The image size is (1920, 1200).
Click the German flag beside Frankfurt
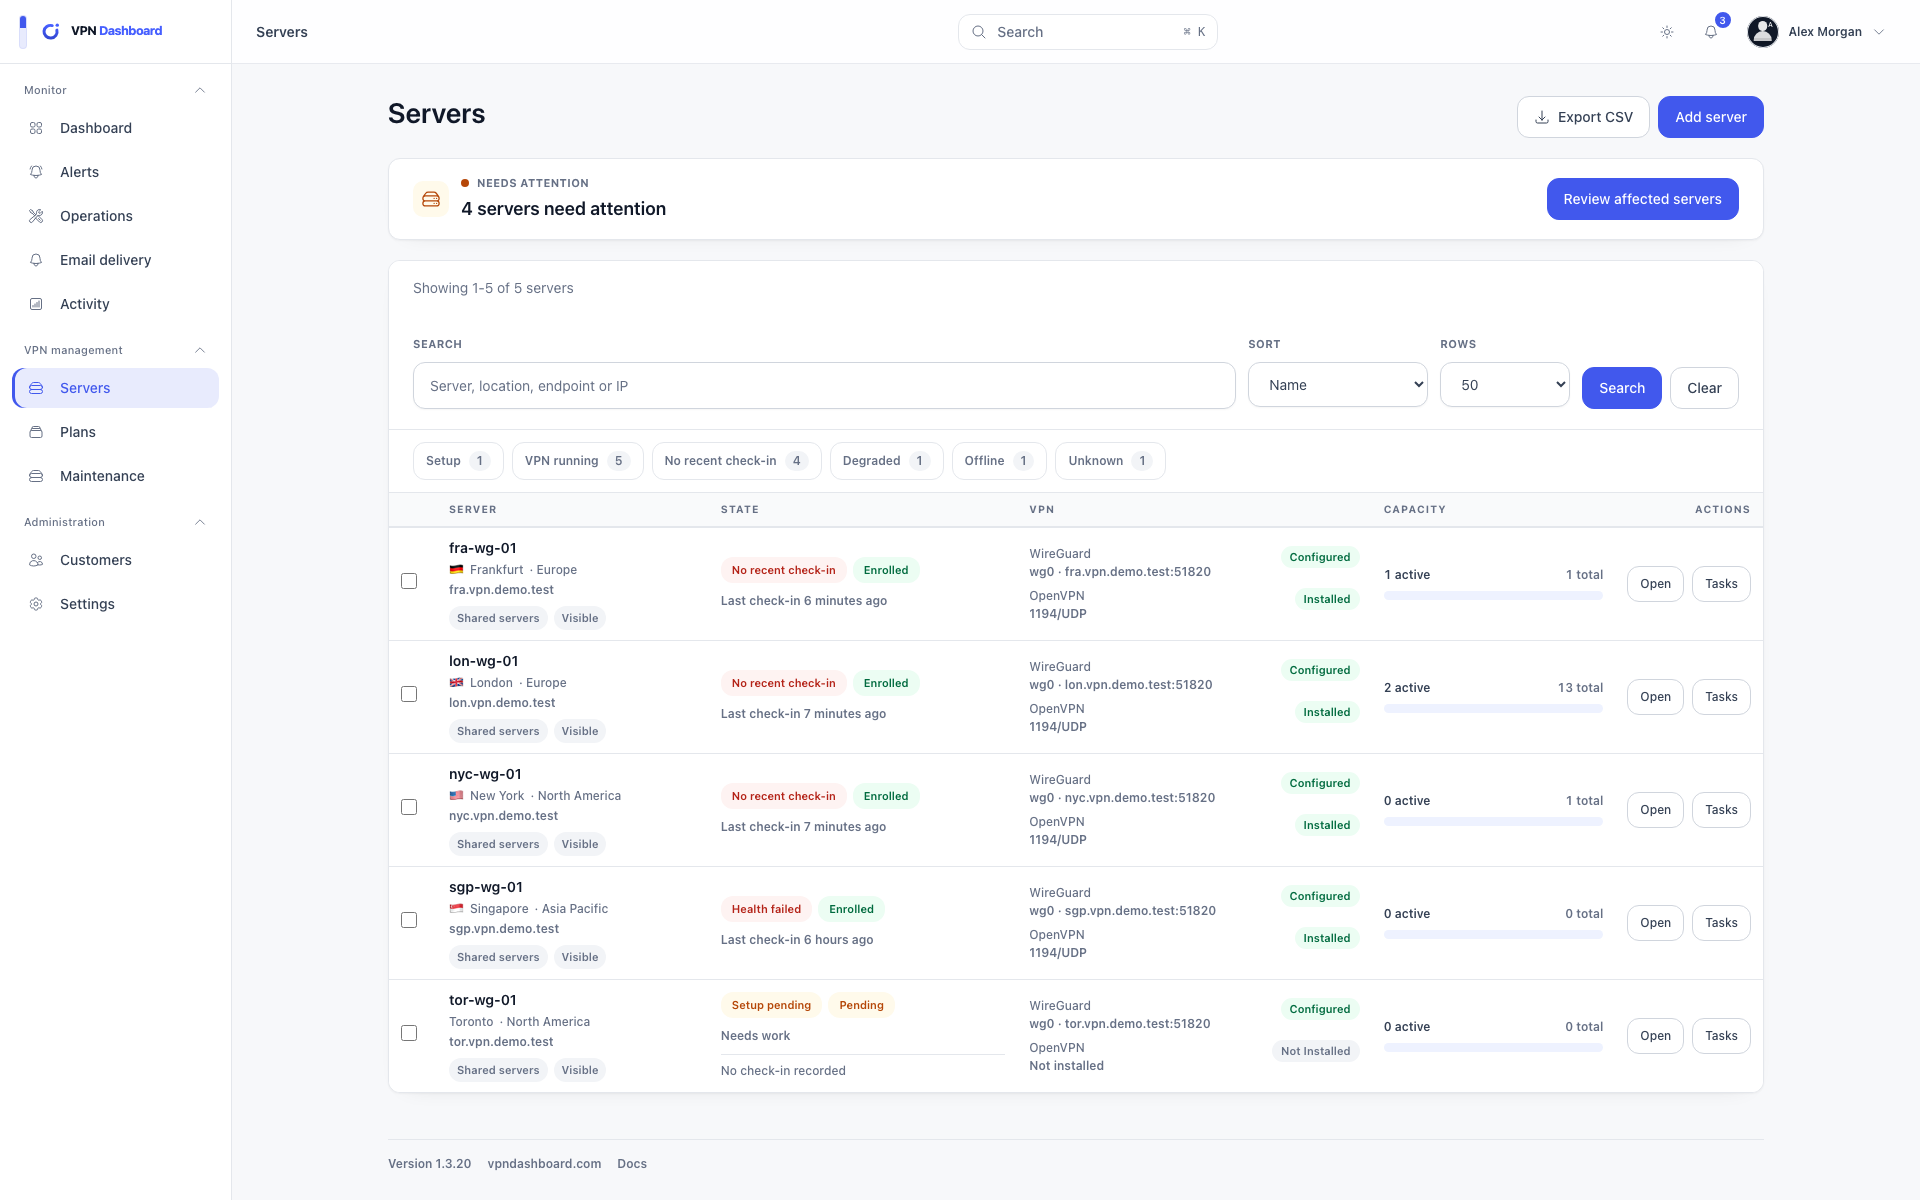(x=456, y=570)
